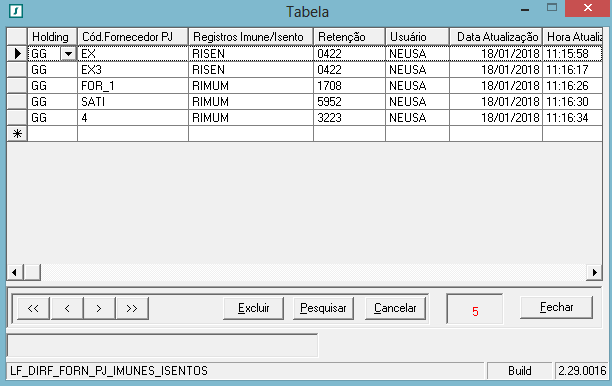The width and height of the screenshot is (612, 386).
Task: Jump to the last record with >>
Action: point(132,308)
